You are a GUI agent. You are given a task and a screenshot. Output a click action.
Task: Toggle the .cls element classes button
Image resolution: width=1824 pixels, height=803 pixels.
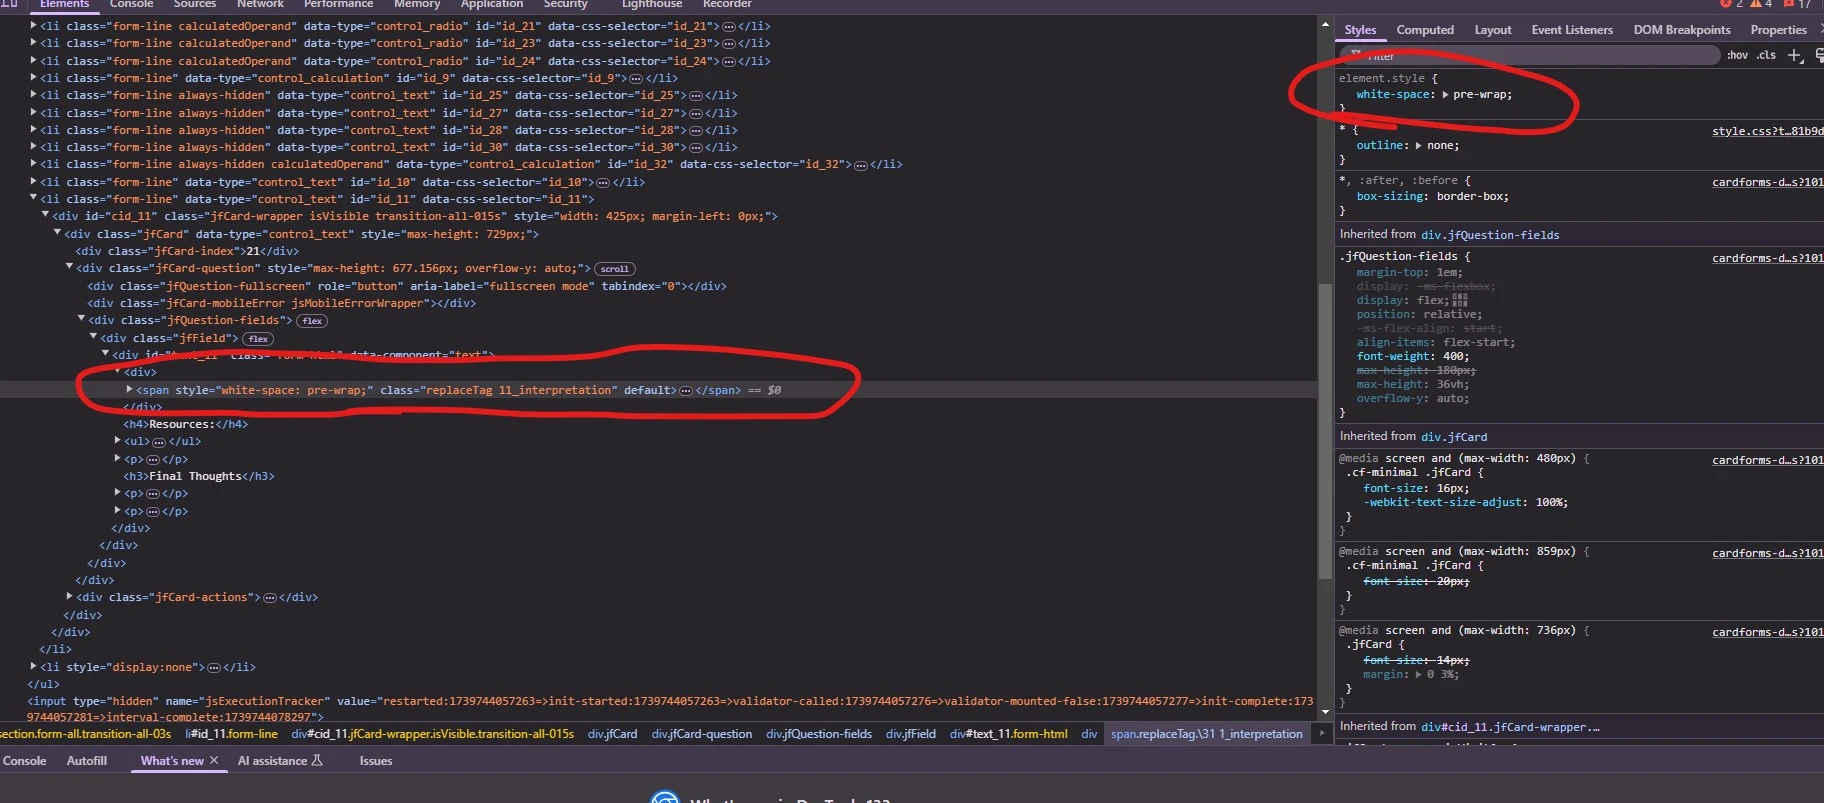click(1767, 55)
